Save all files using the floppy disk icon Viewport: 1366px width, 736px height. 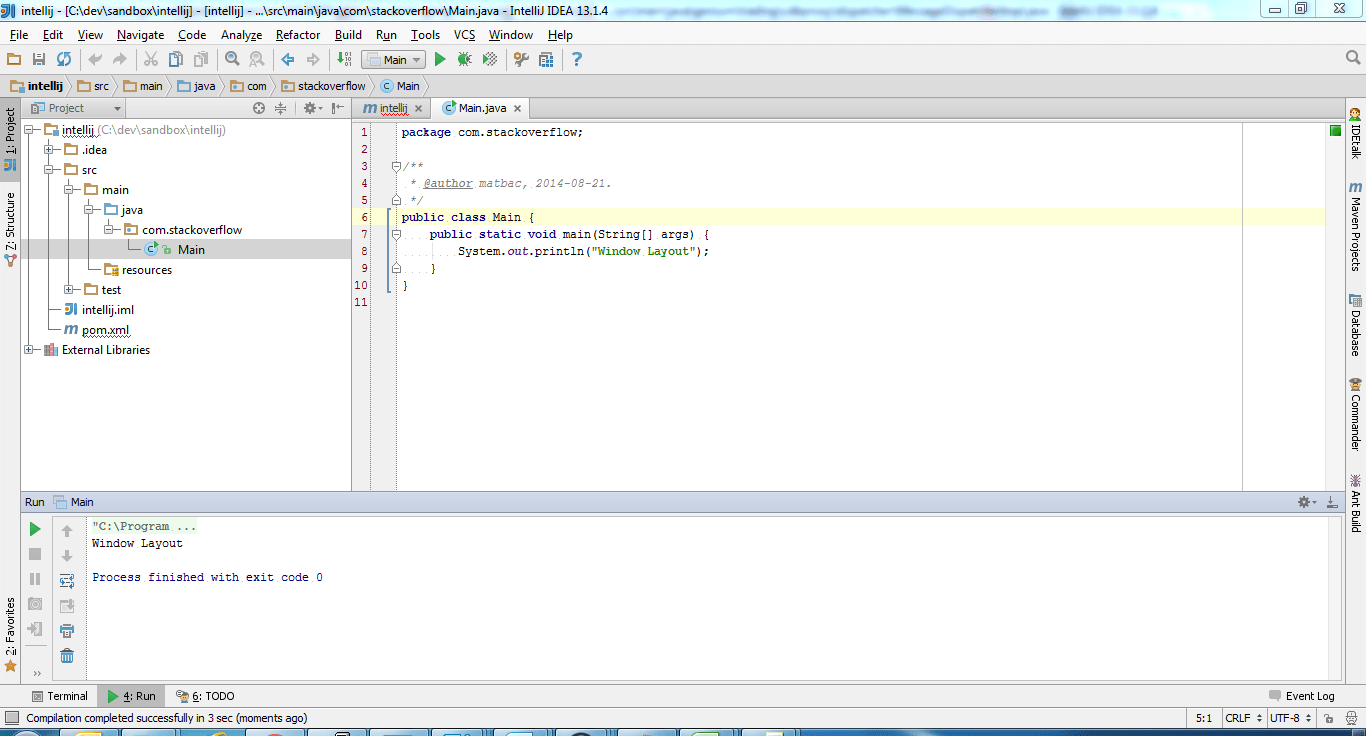tap(39, 60)
